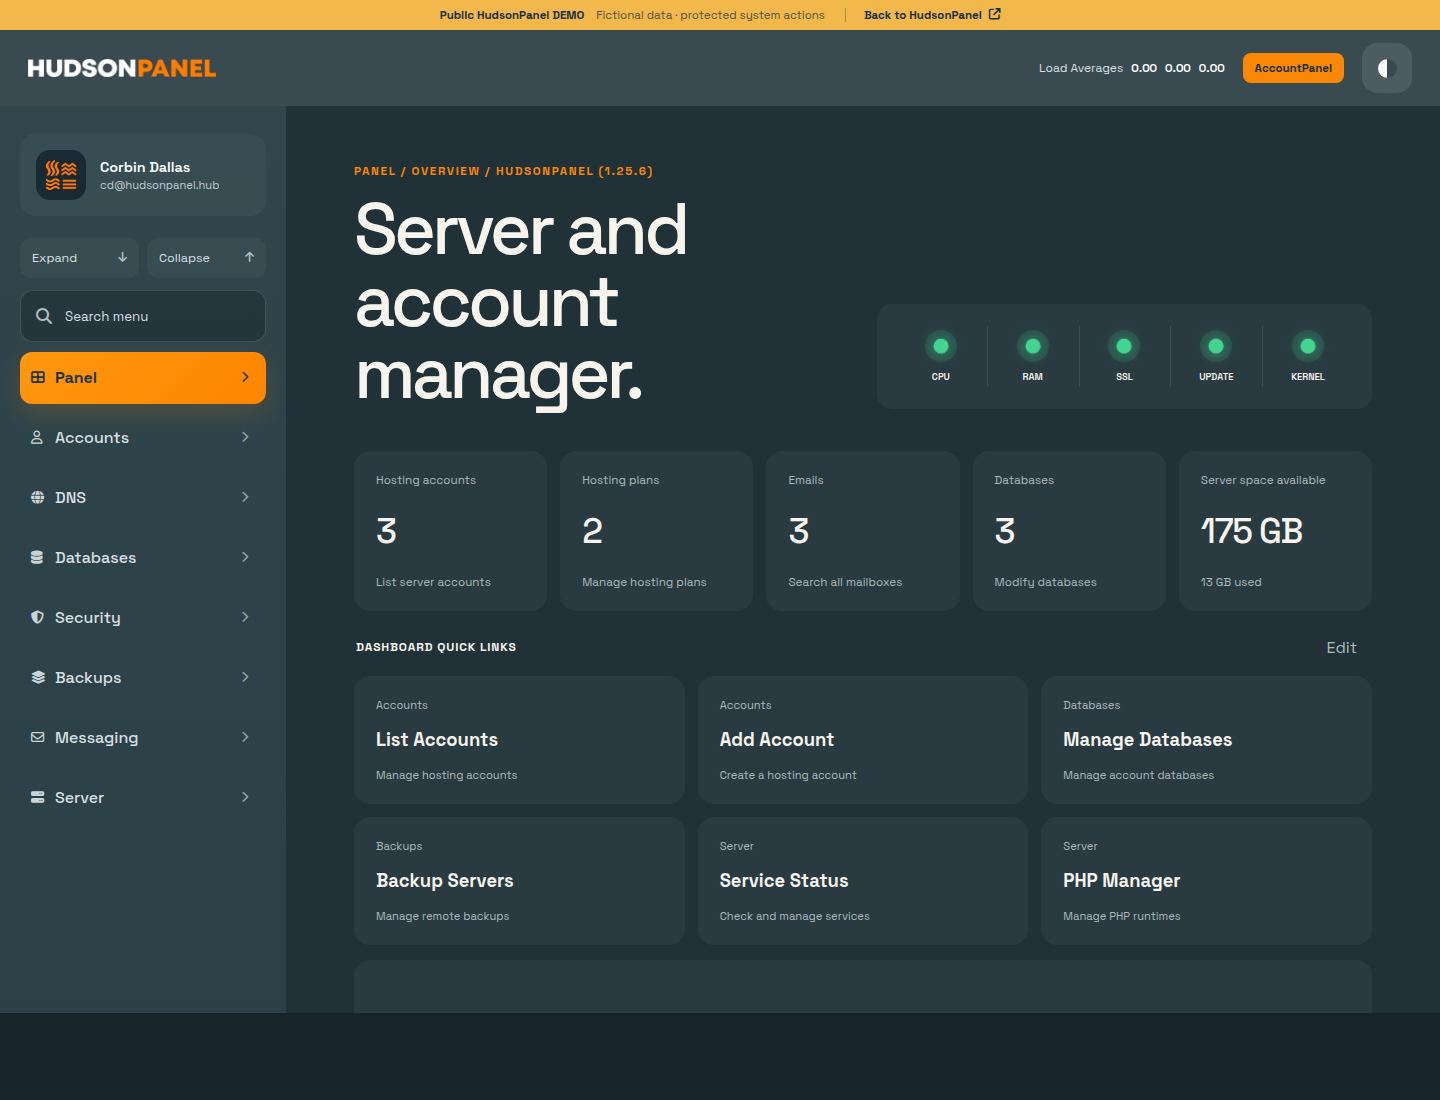Click external link icon beside Back to HudsonPanel
This screenshot has height=1100, width=1440.
995,14
